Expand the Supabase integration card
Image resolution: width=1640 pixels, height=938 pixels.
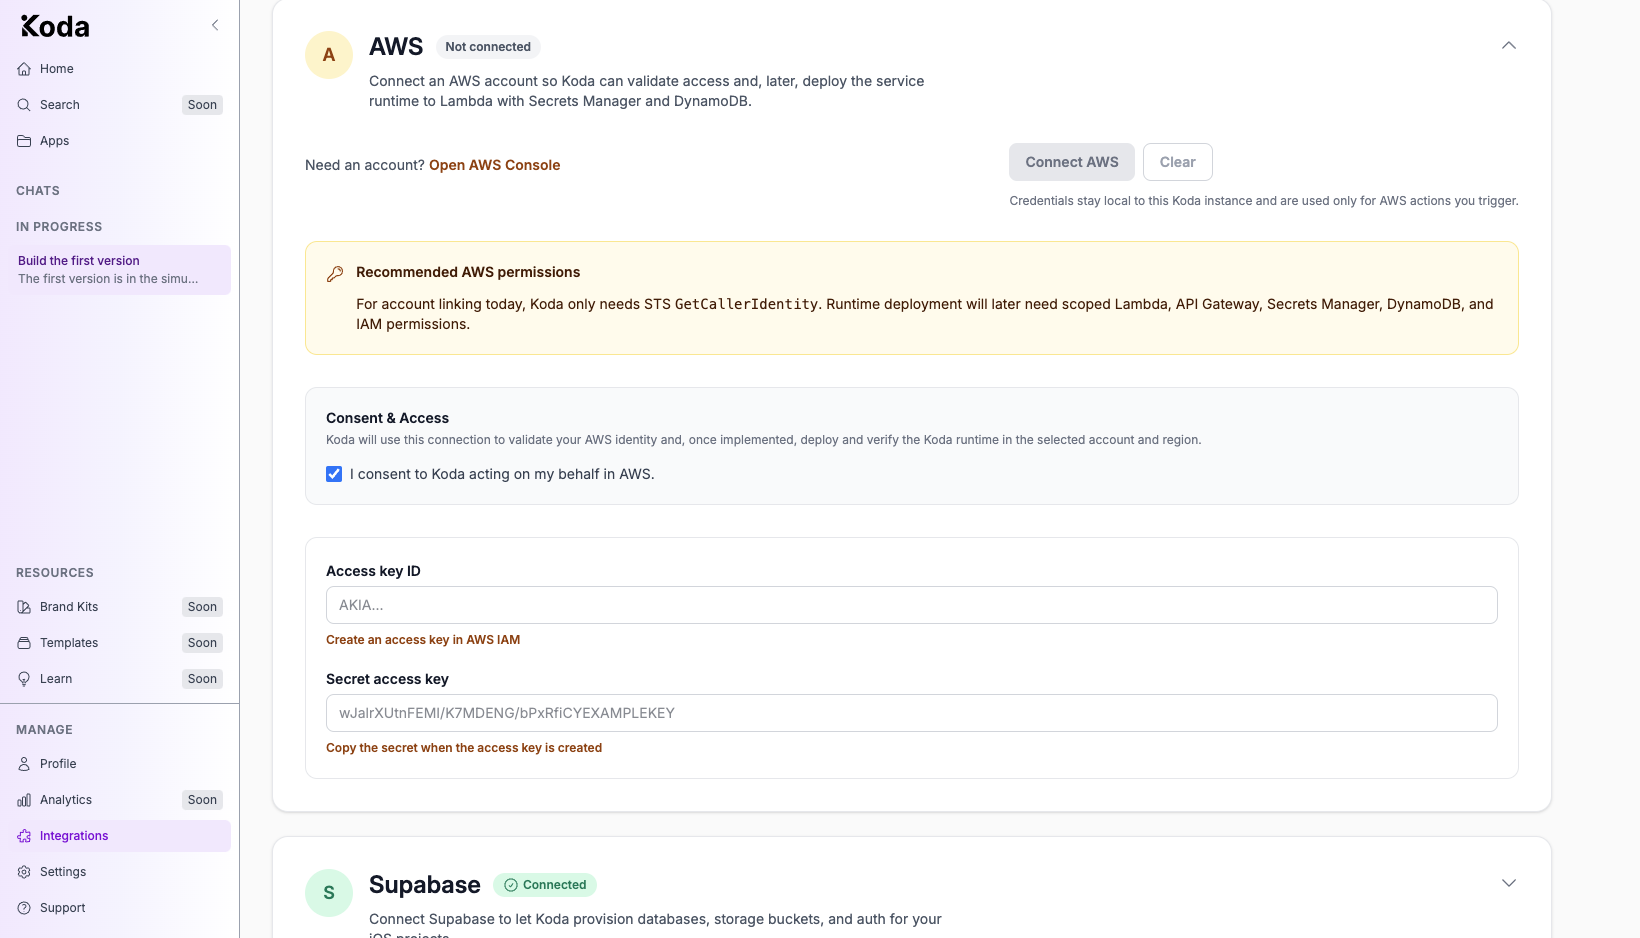pyautogui.click(x=1509, y=883)
